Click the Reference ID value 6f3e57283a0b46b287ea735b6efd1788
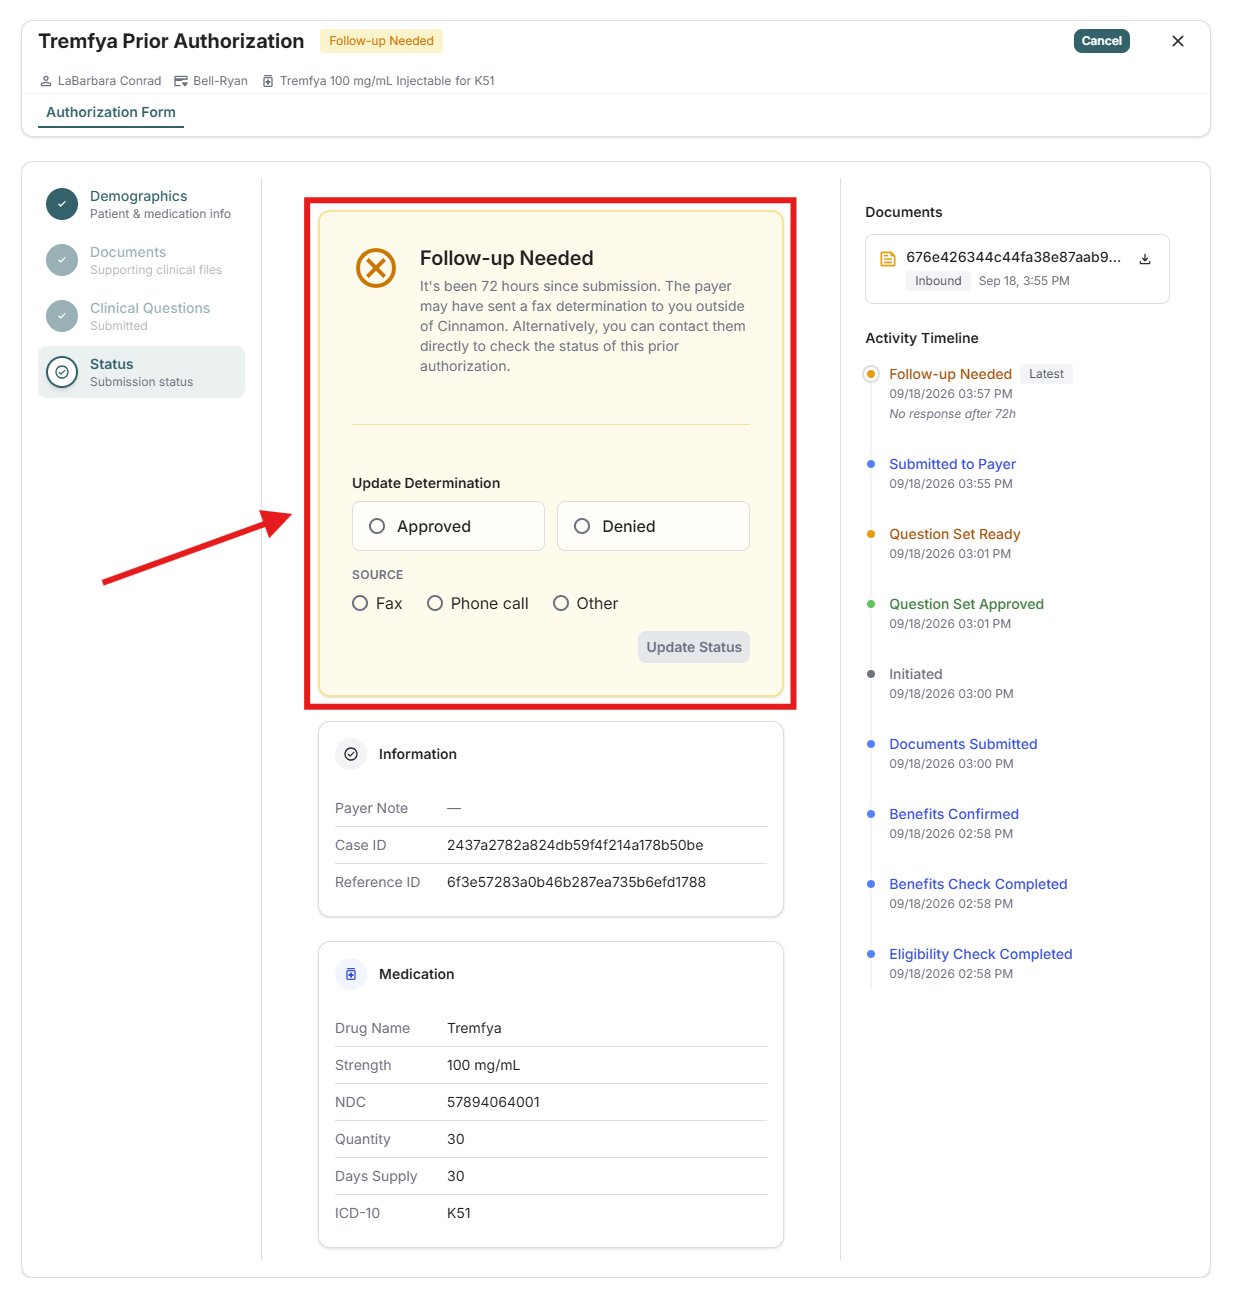Screen dimensions: 1233x1297 pos(576,882)
